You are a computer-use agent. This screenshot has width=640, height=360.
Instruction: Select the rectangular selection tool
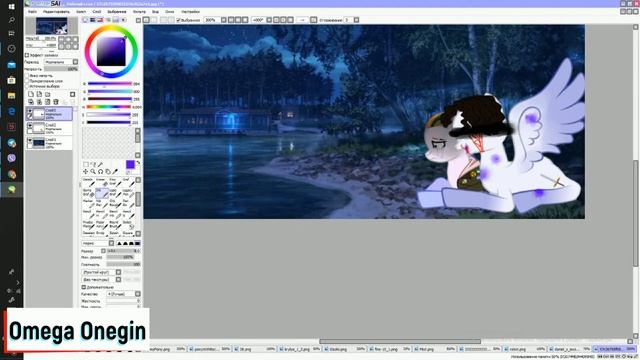tap(86, 164)
